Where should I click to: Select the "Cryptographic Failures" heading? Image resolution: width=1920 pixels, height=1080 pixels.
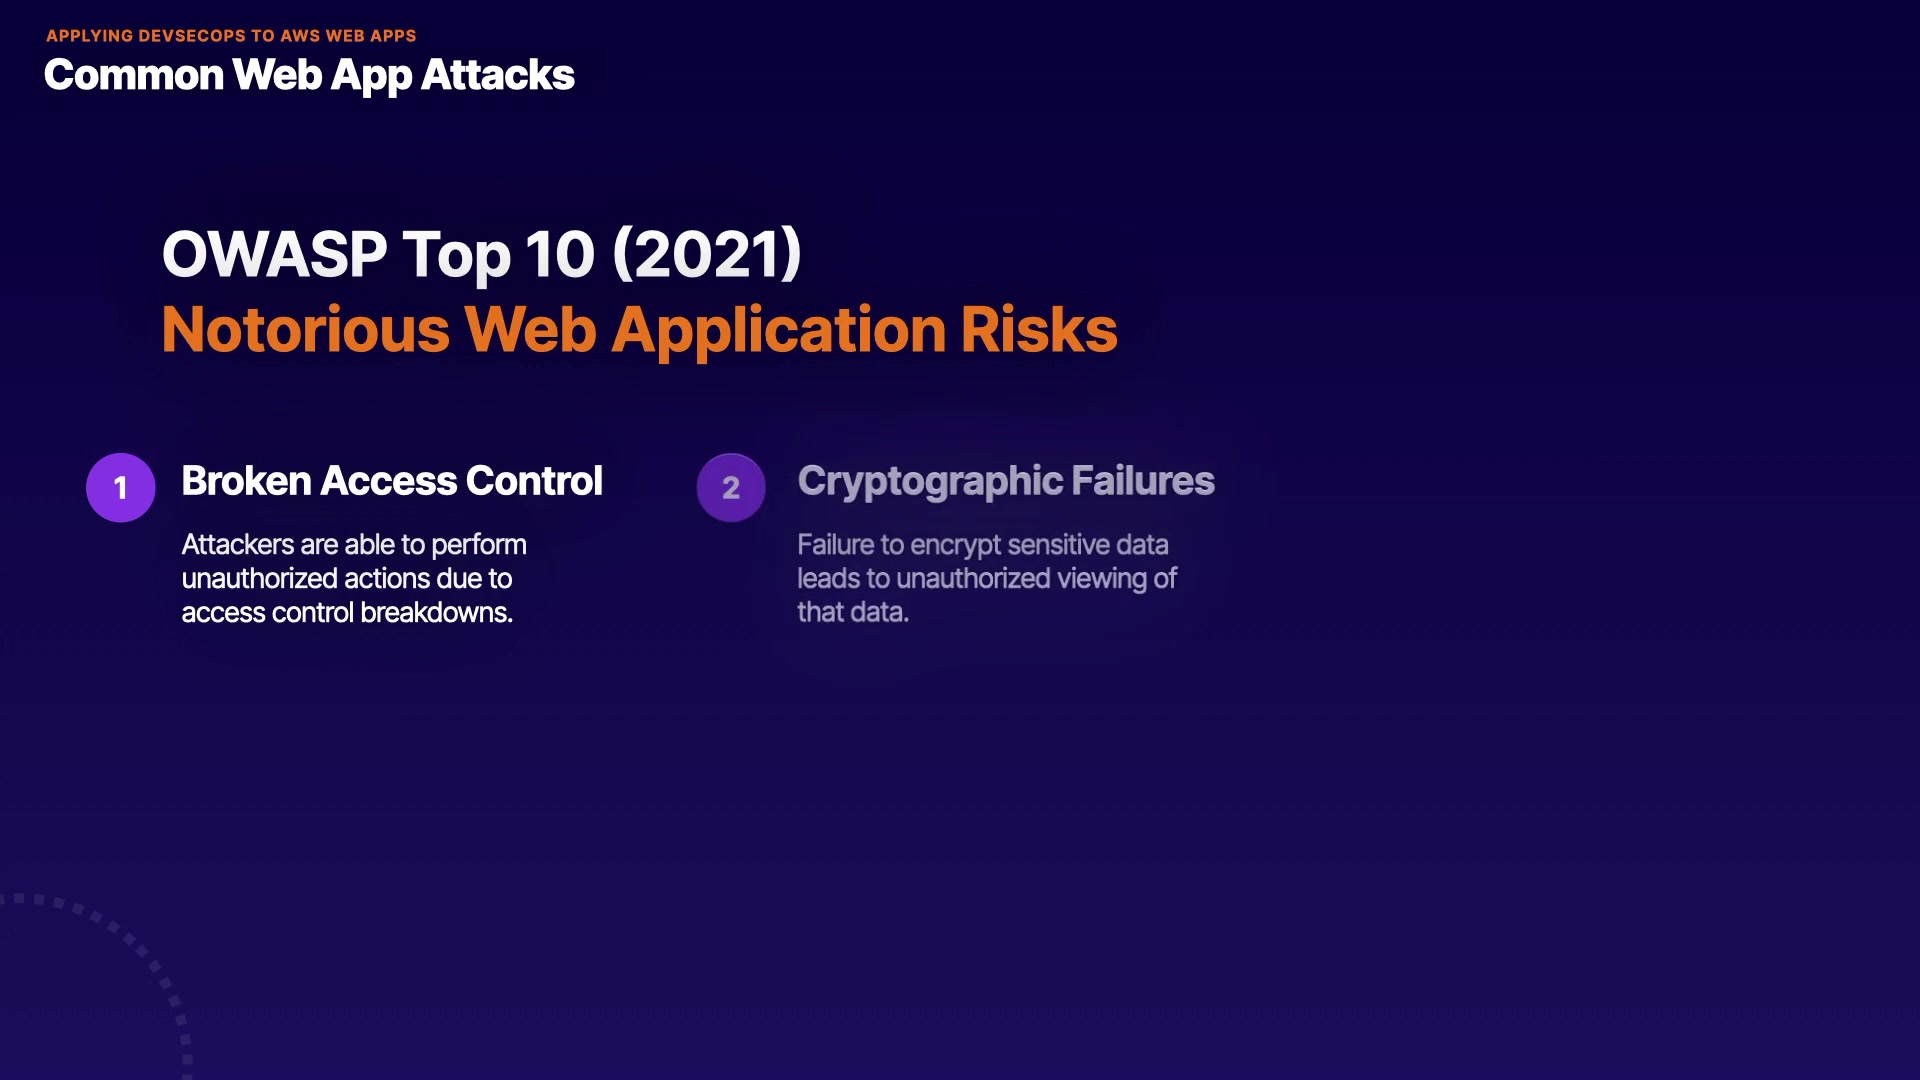[1006, 481]
